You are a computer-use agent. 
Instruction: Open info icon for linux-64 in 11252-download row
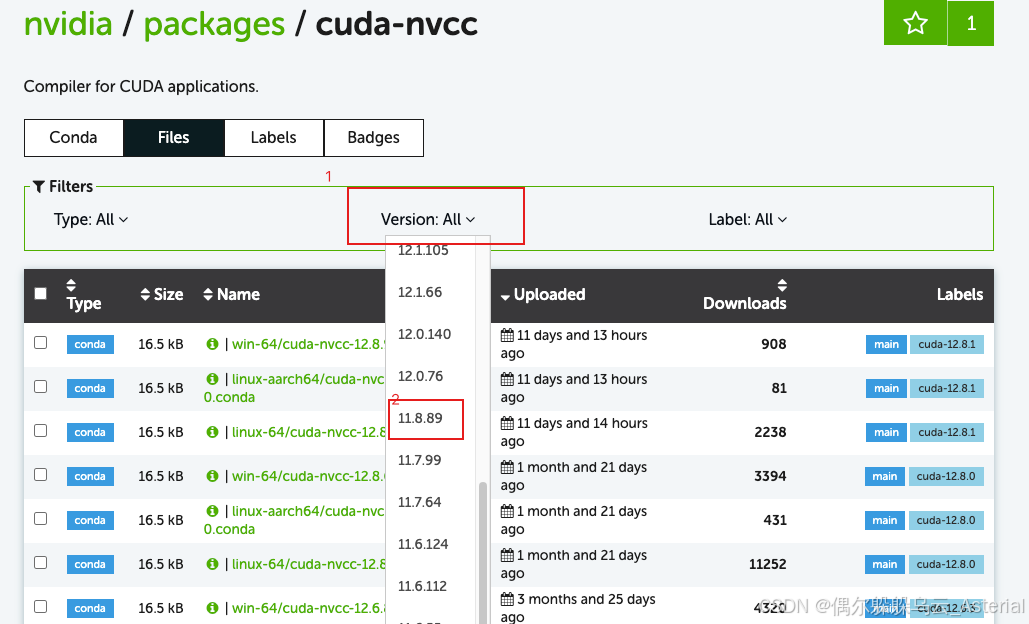pyautogui.click(x=212, y=564)
